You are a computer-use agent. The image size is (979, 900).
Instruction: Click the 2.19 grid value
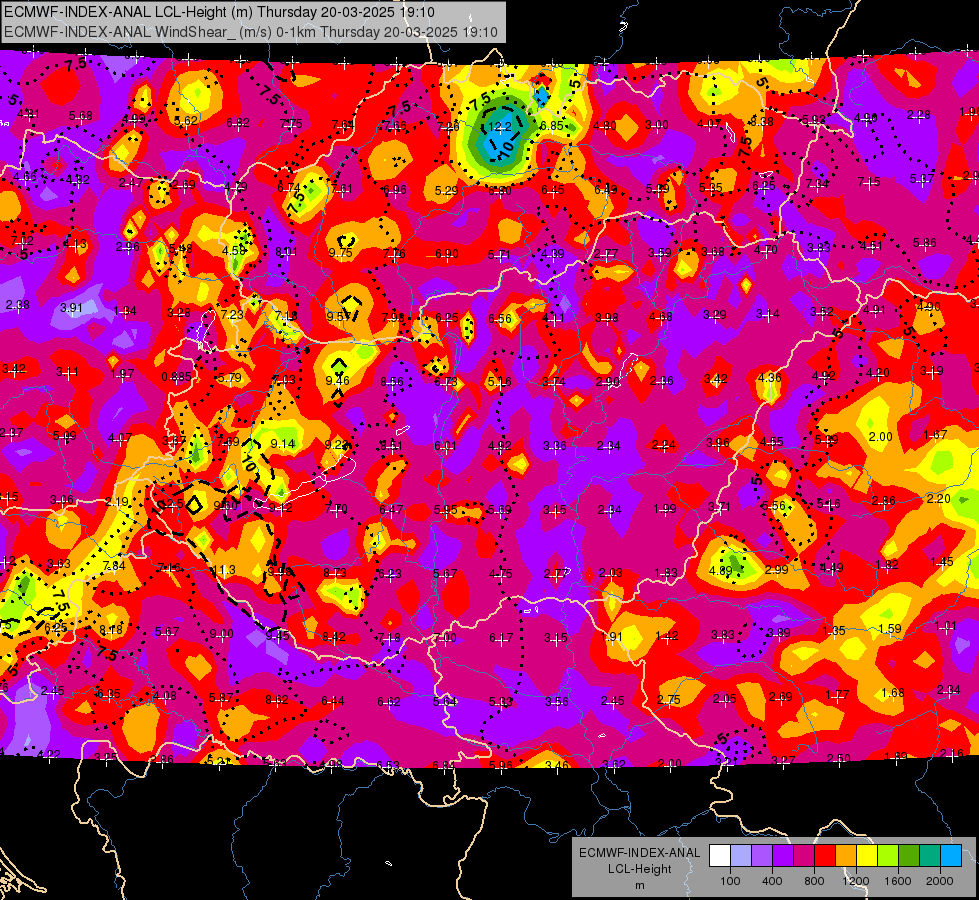[117, 502]
